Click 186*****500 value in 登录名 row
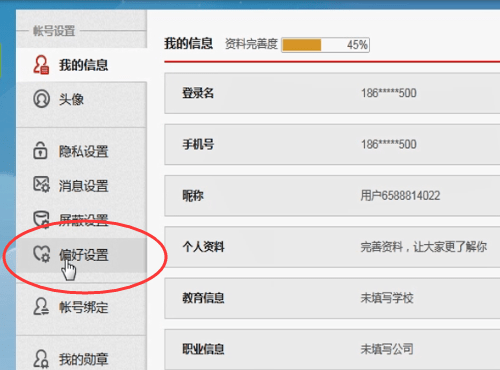Image resolution: width=500 pixels, height=370 pixels. click(x=389, y=93)
